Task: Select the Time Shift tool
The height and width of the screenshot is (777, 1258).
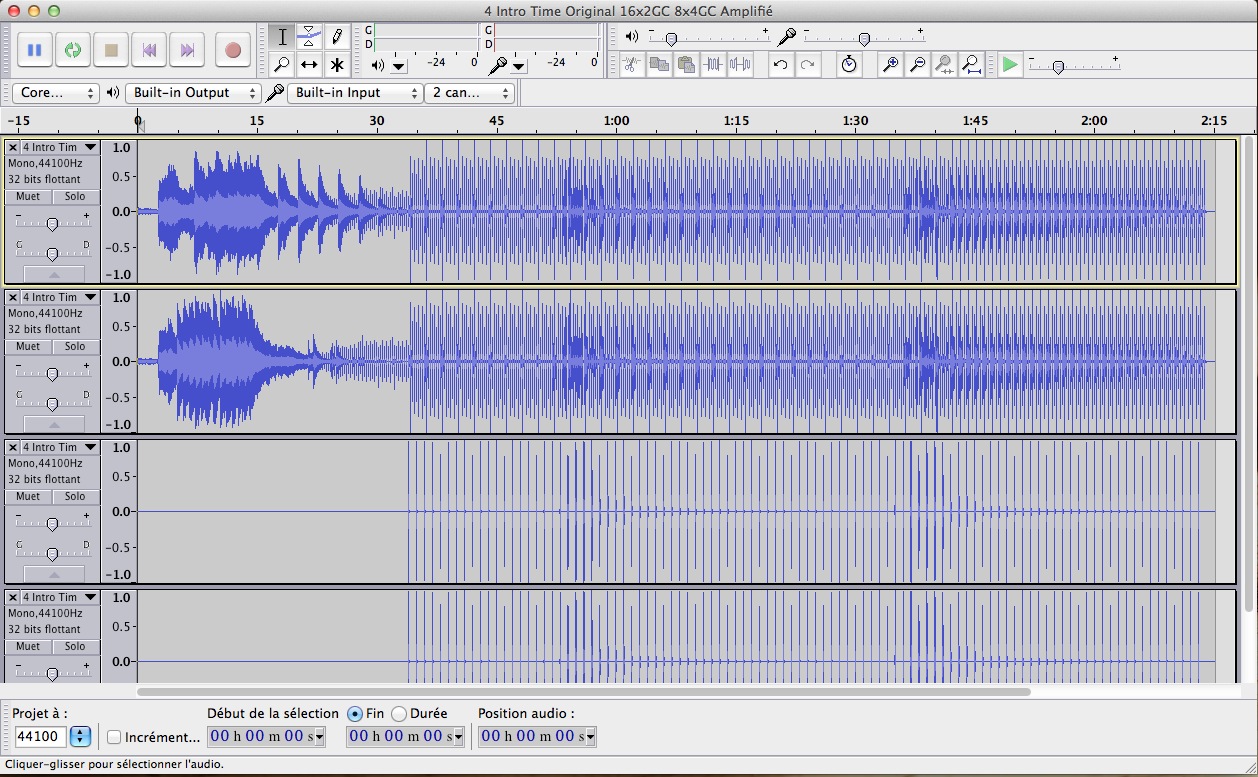Action: pos(310,65)
